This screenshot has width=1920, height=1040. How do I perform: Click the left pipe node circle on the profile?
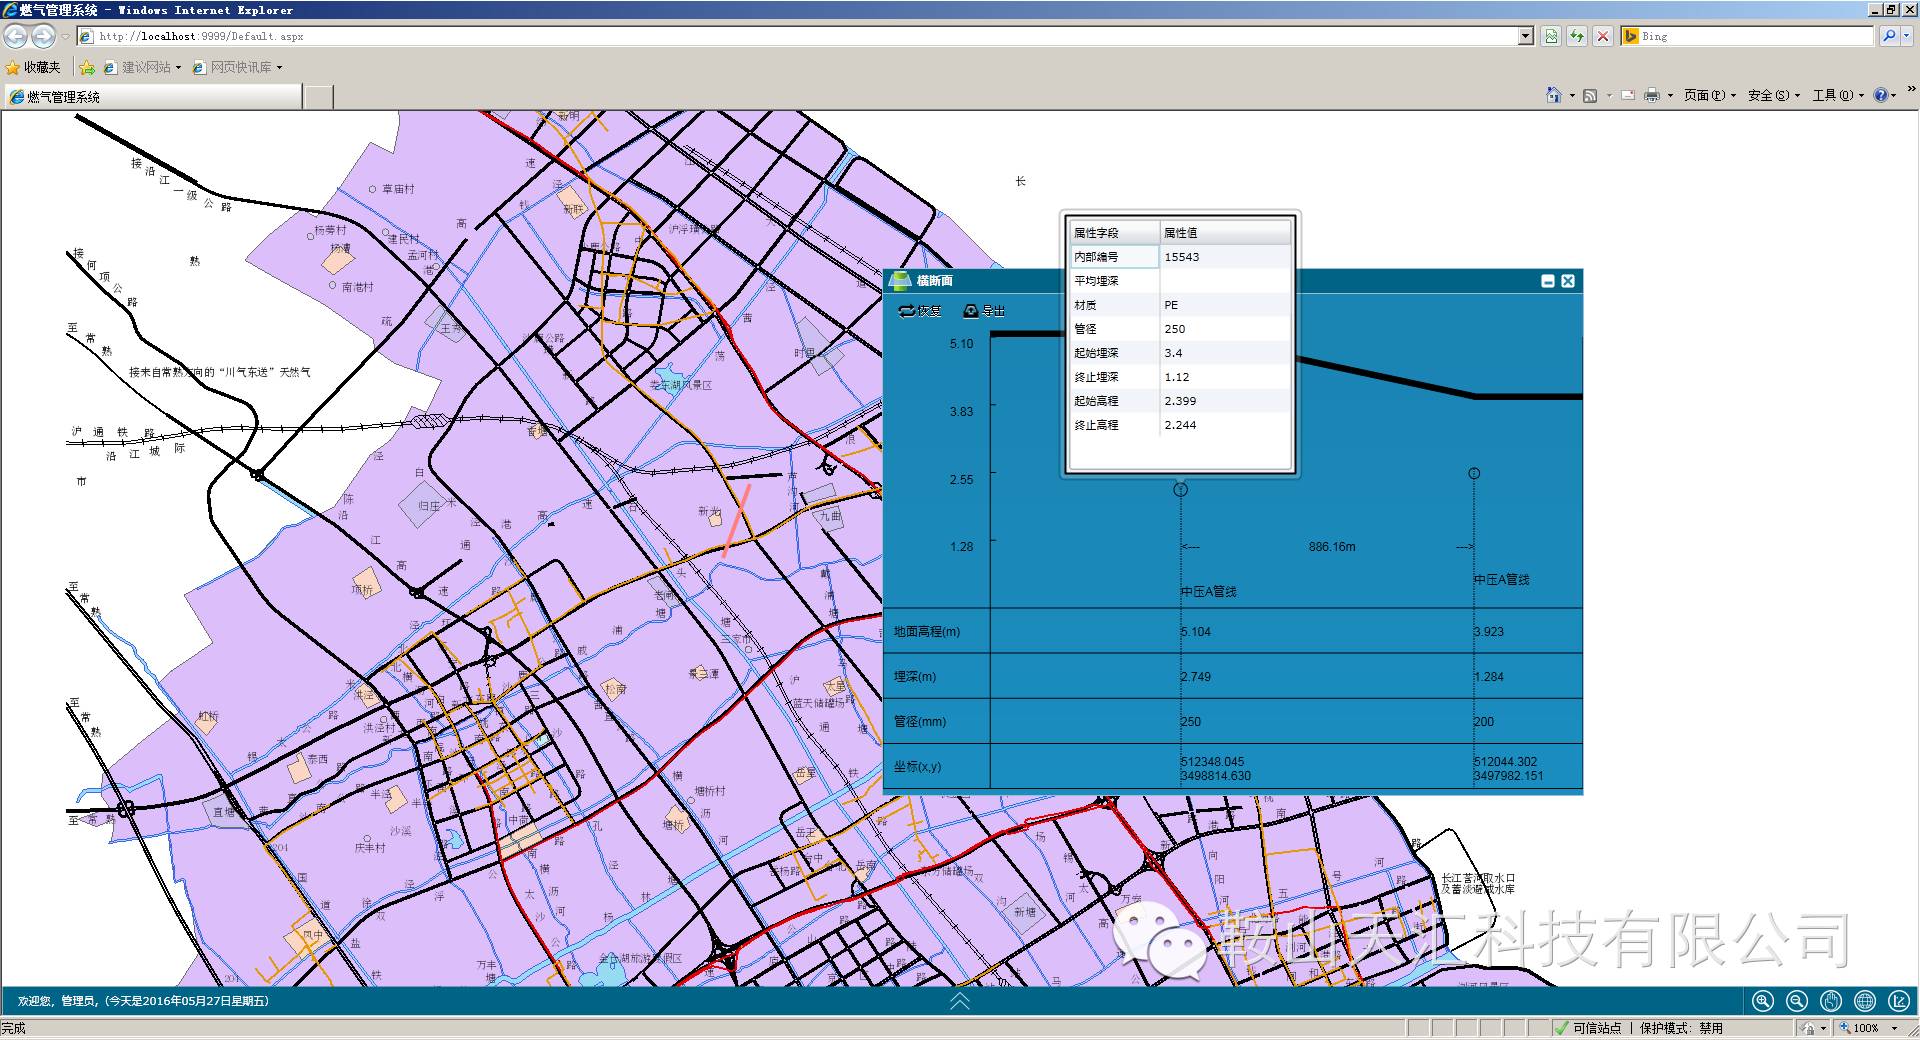click(x=1181, y=489)
